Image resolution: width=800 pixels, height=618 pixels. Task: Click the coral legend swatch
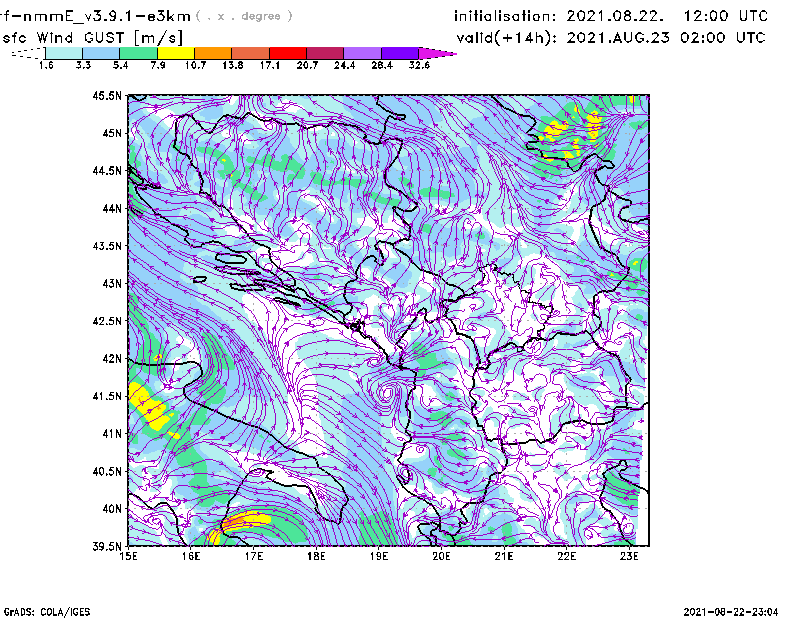click(251, 53)
